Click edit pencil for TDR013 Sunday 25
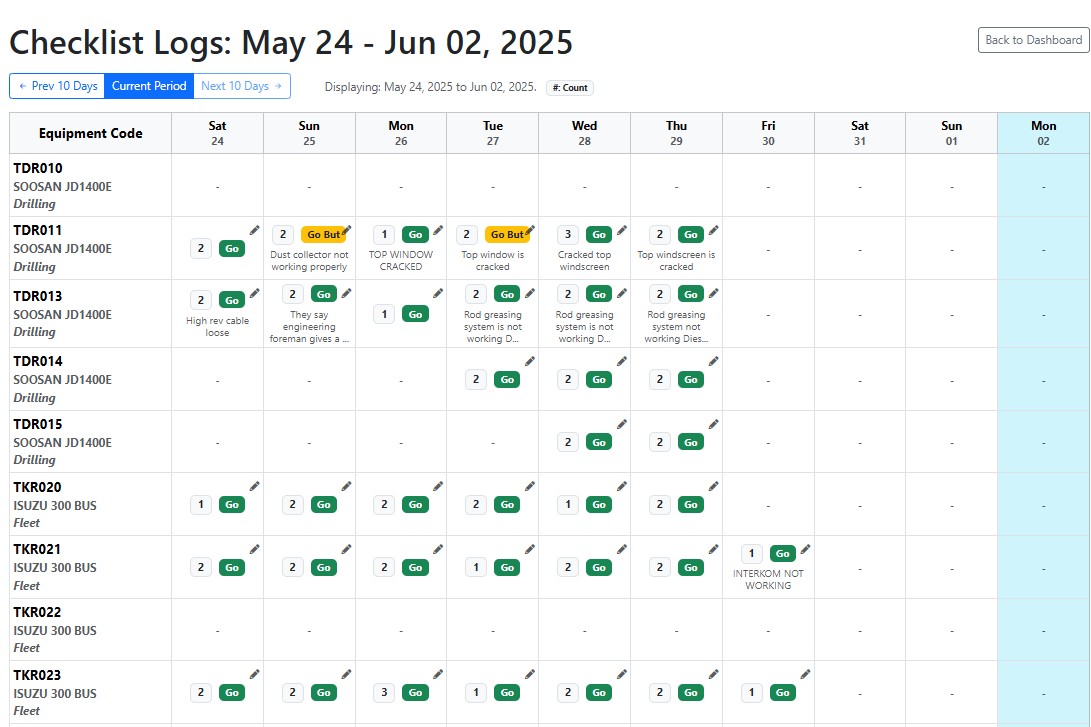Viewport: 1091px width, 727px height. point(347,293)
